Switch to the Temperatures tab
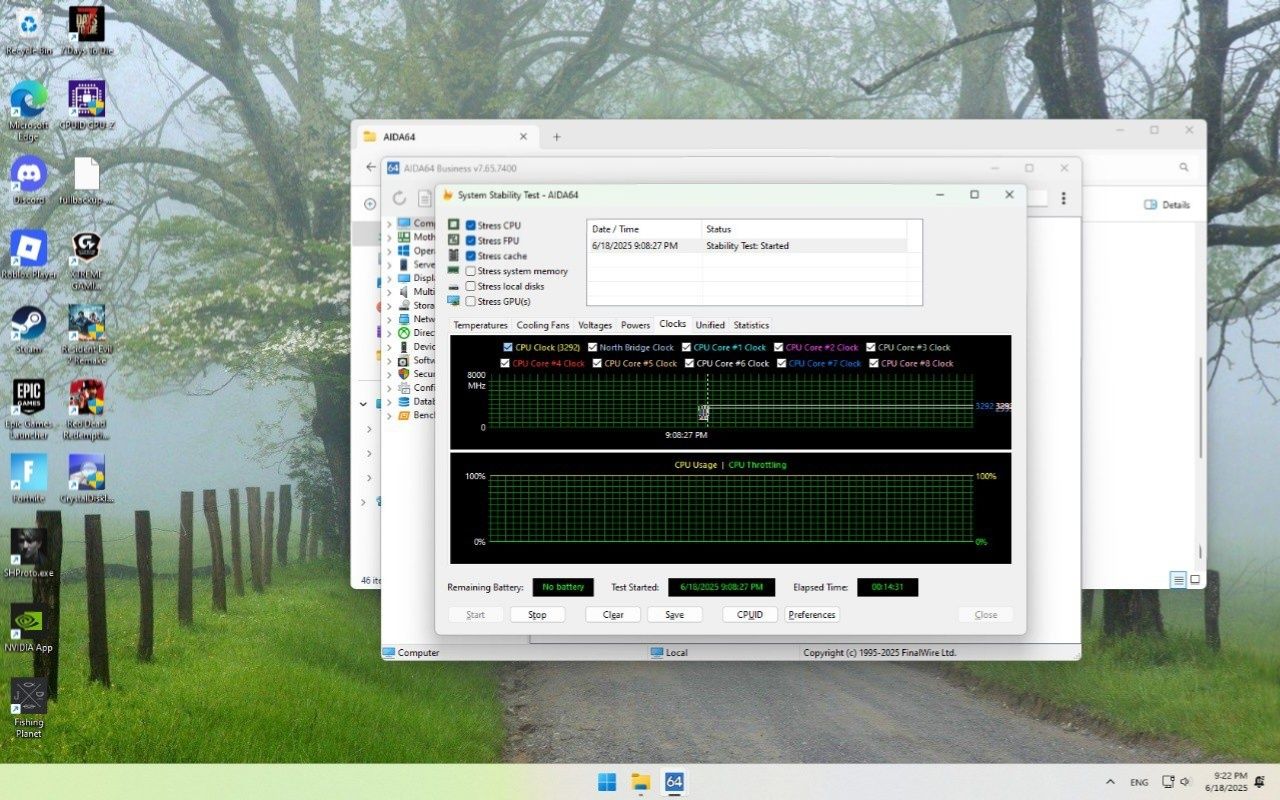The image size is (1280, 800). 480,325
